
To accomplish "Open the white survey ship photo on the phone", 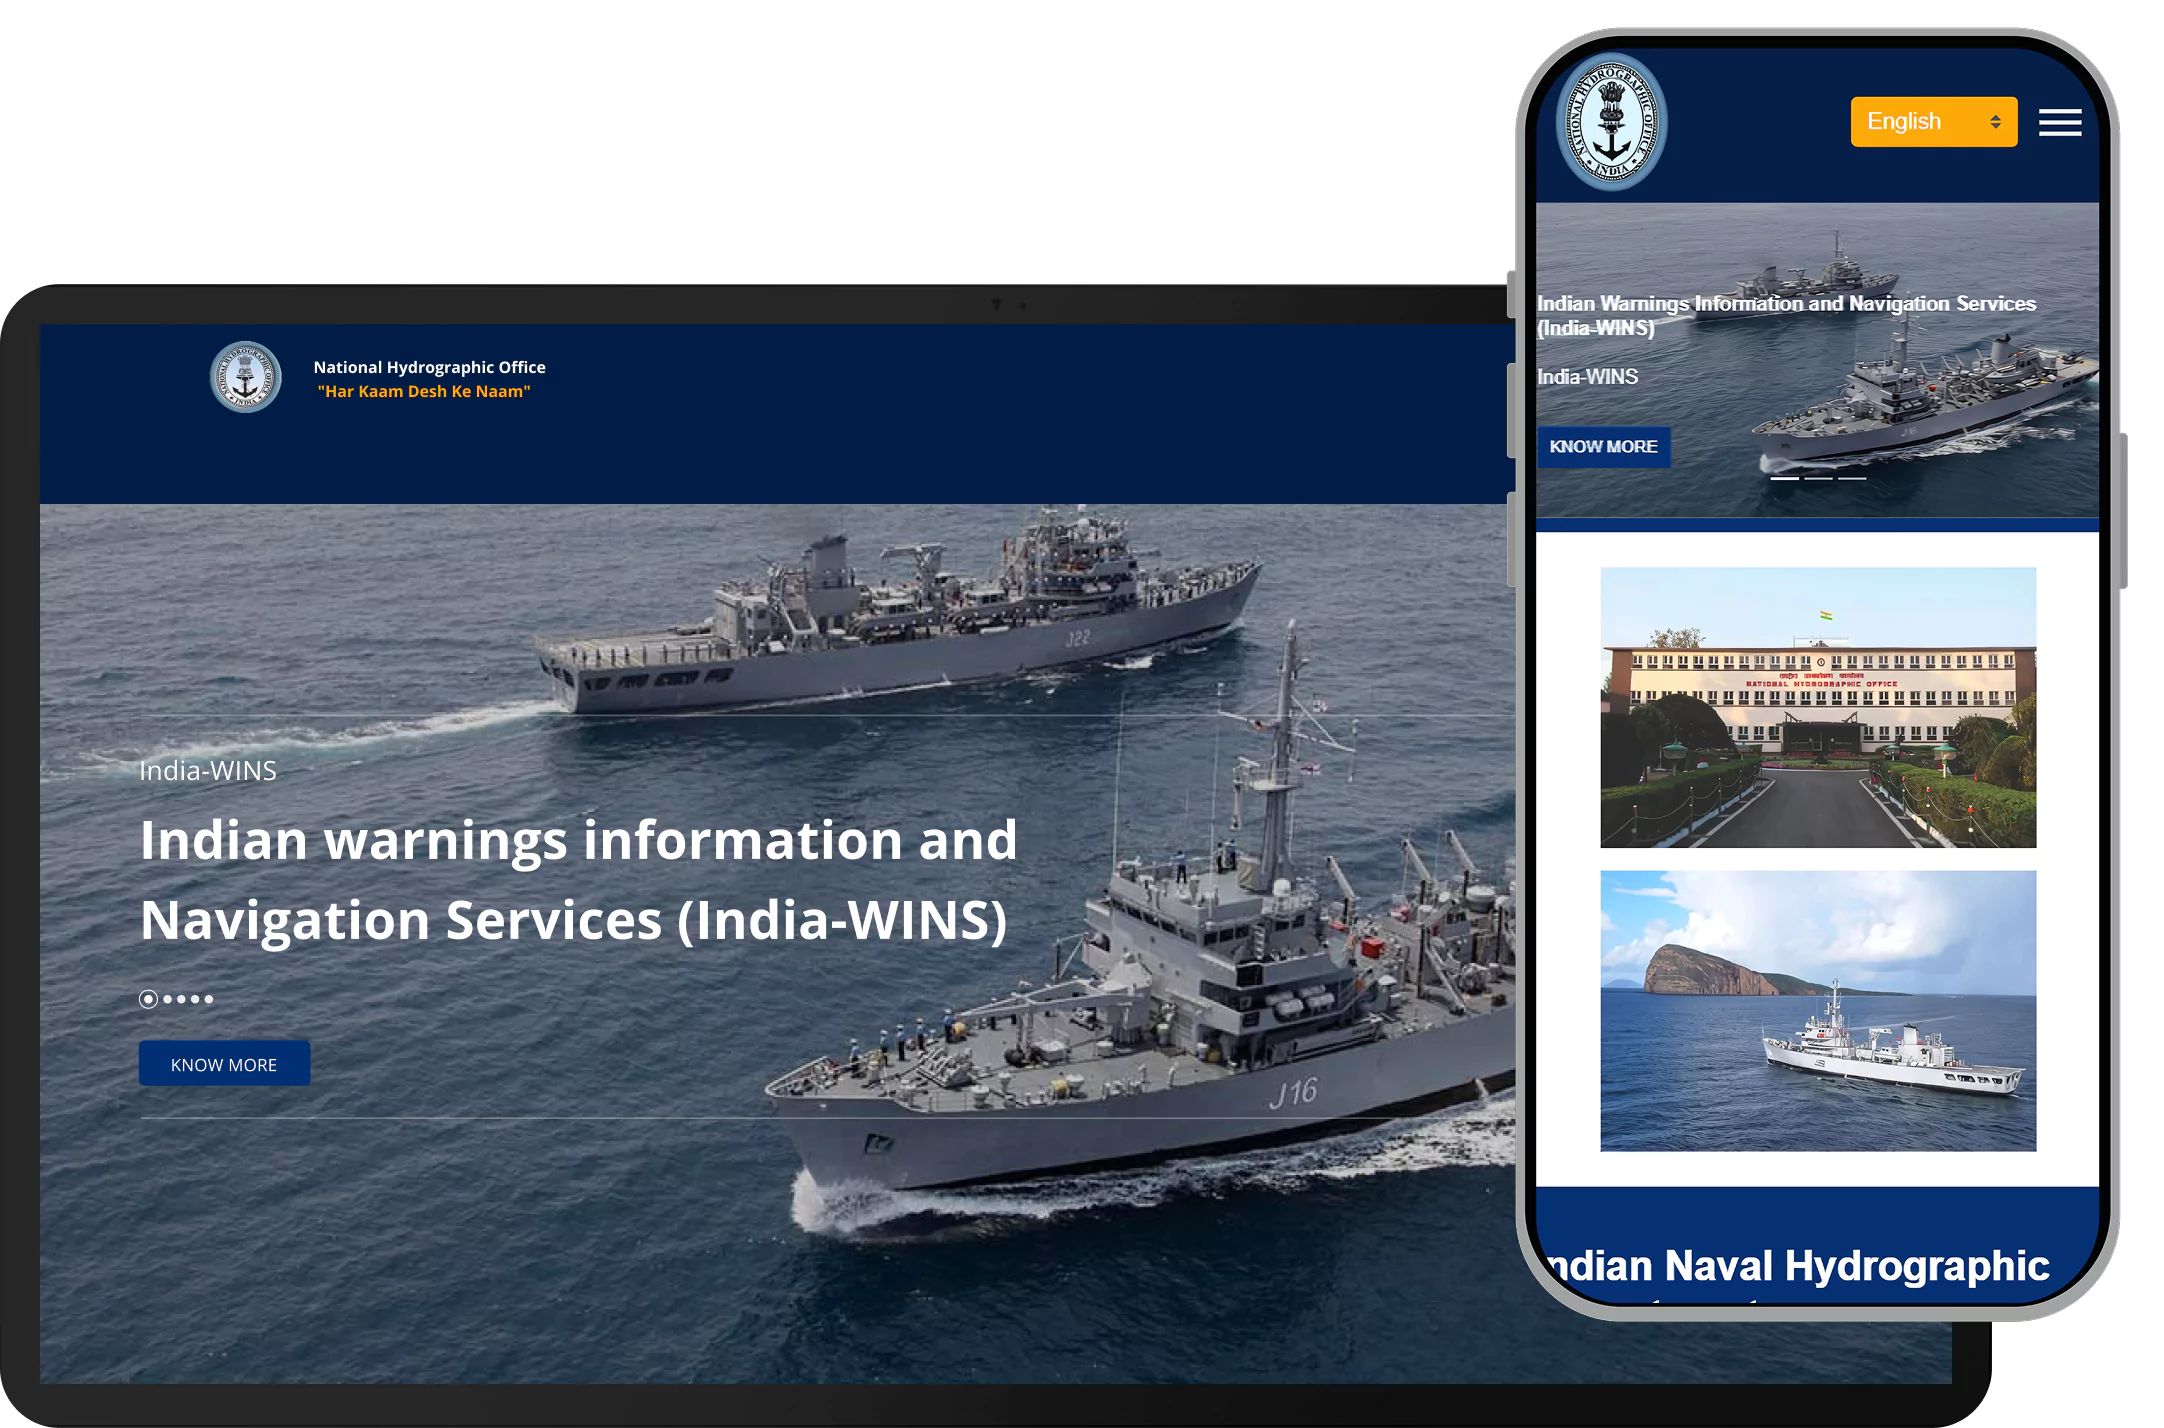I will [1818, 1011].
